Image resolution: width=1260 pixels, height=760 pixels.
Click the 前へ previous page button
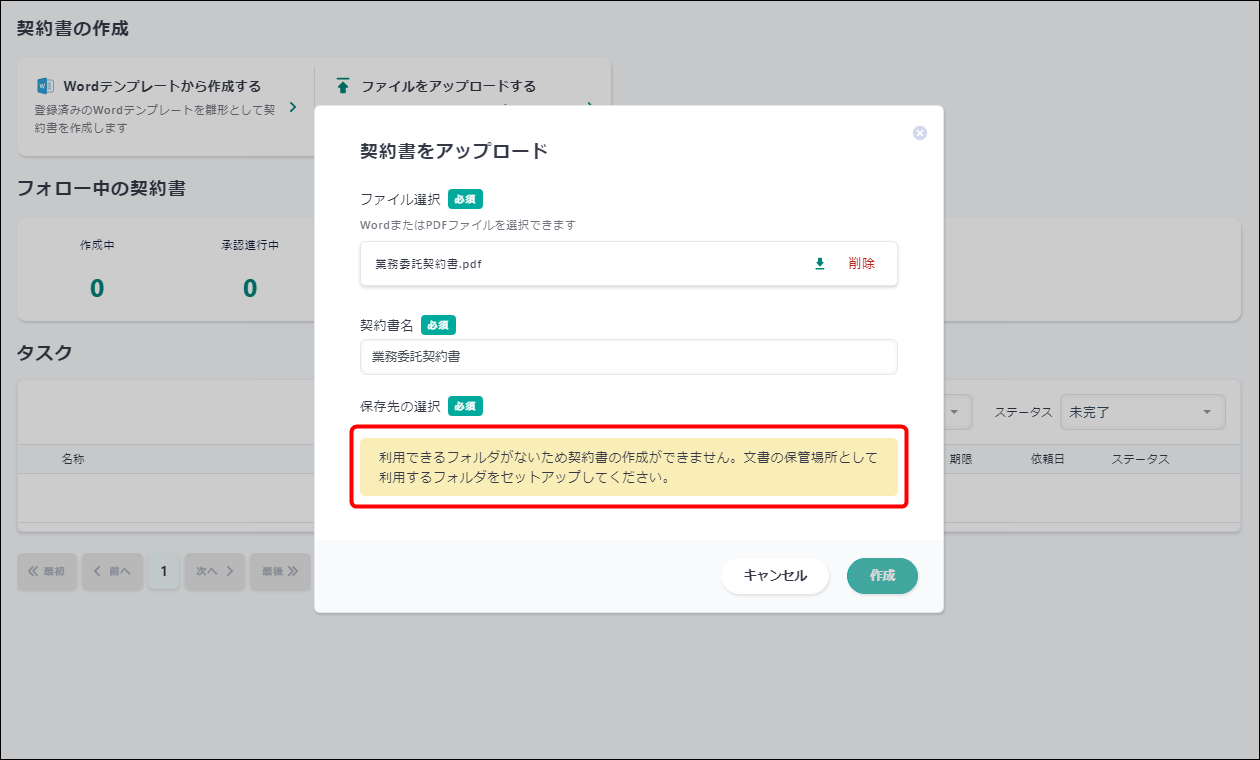(112, 571)
